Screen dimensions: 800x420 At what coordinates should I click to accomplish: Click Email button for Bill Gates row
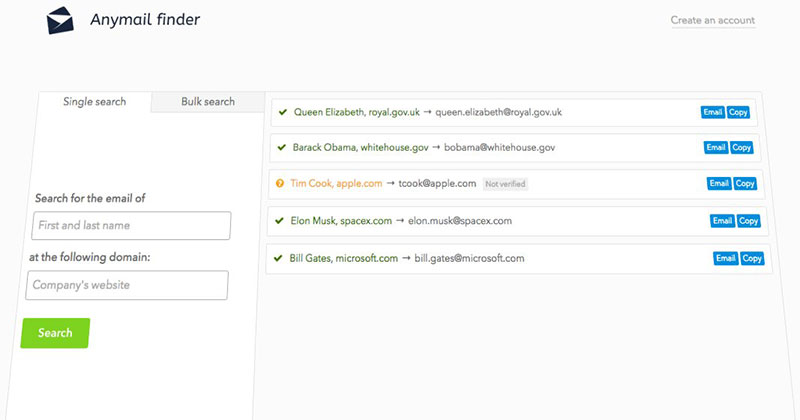(726, 258)
